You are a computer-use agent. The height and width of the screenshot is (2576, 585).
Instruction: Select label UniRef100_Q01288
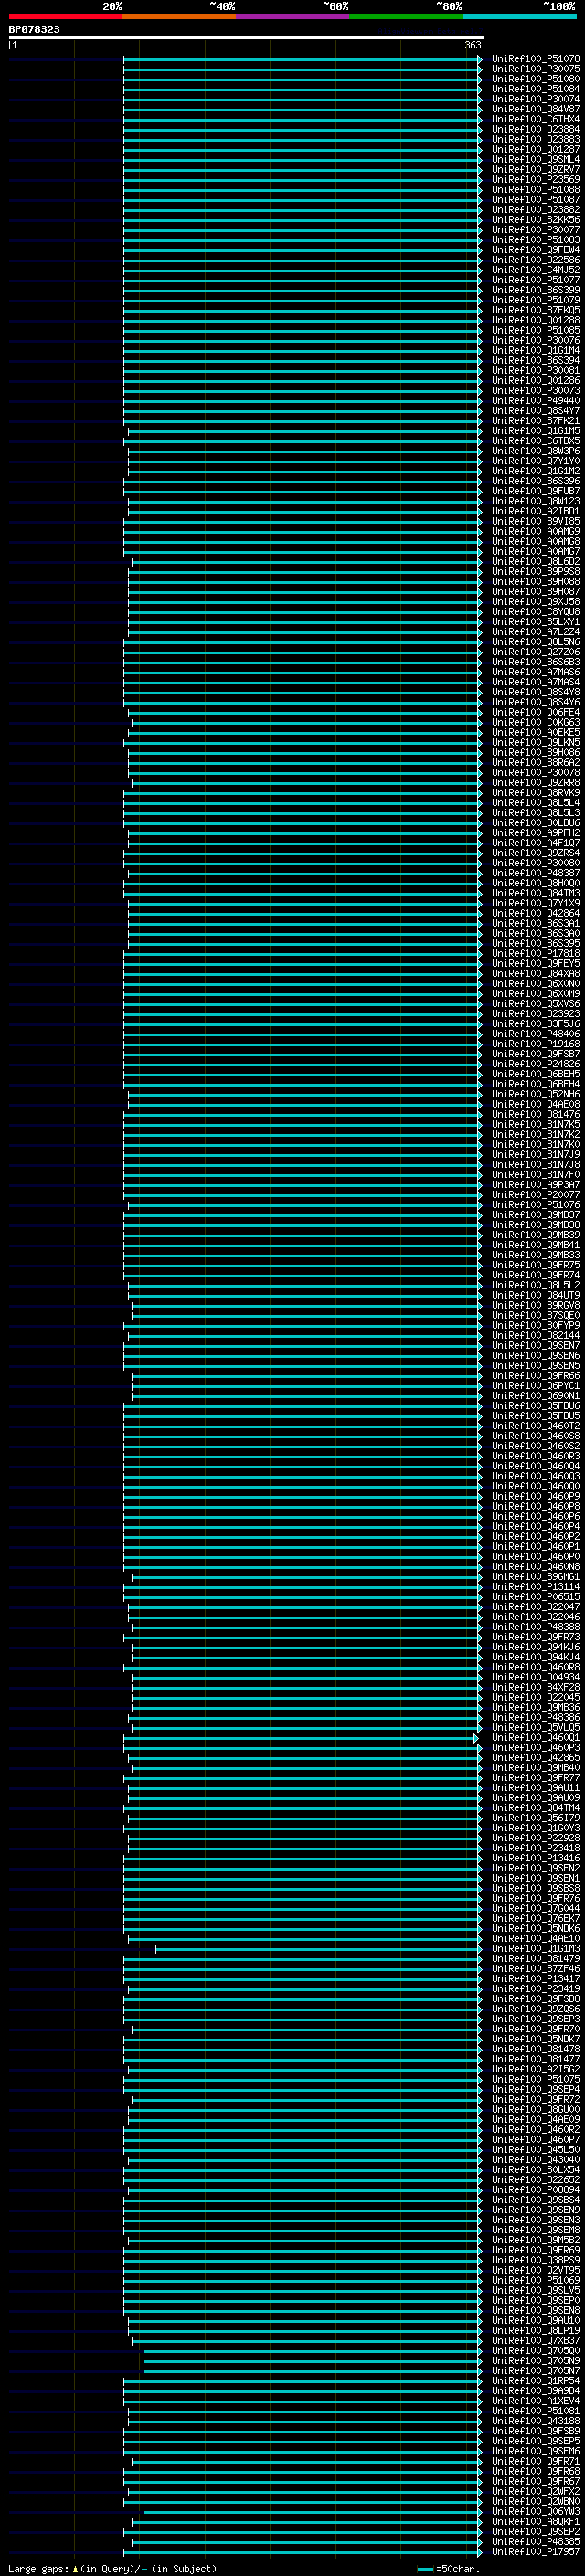point(536,320)
